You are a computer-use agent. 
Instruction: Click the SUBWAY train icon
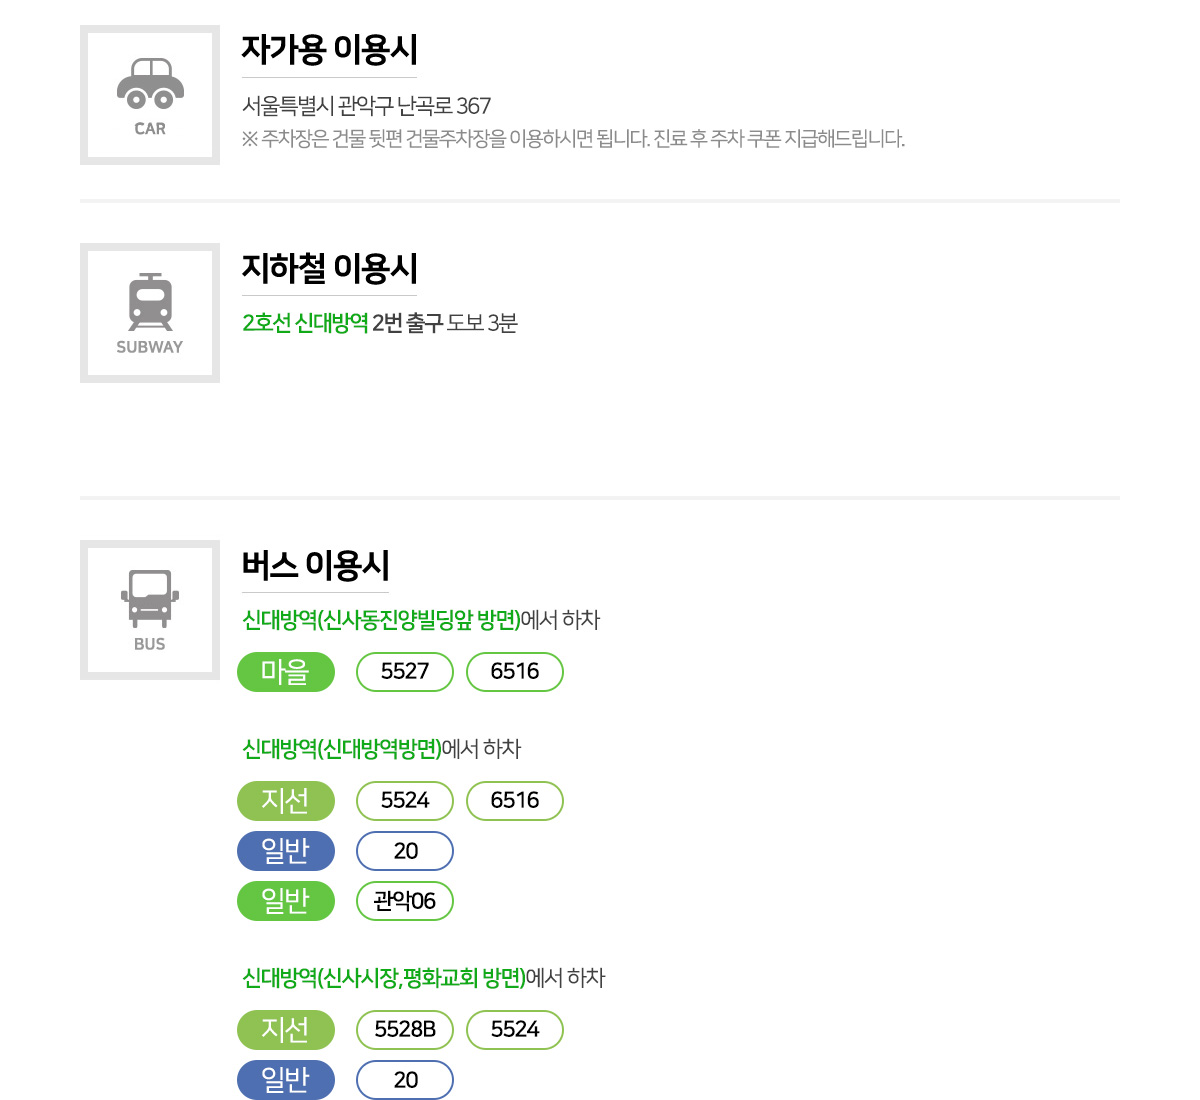[x=150, y=302]
